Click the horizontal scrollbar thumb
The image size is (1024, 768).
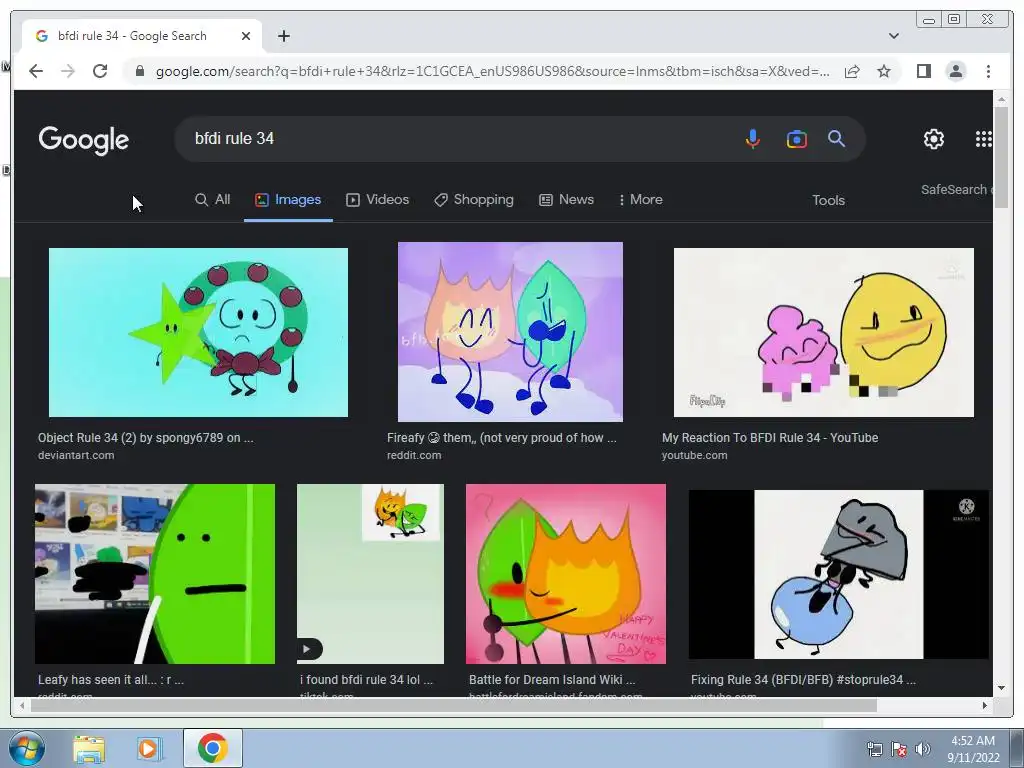(453, 705)
